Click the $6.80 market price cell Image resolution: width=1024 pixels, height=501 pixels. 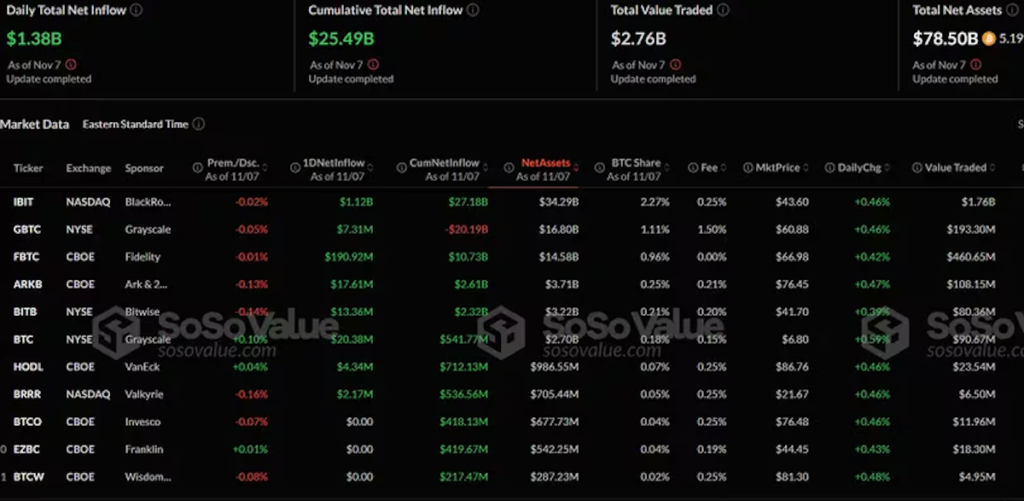pyautogui.click(x=793, y=339)
